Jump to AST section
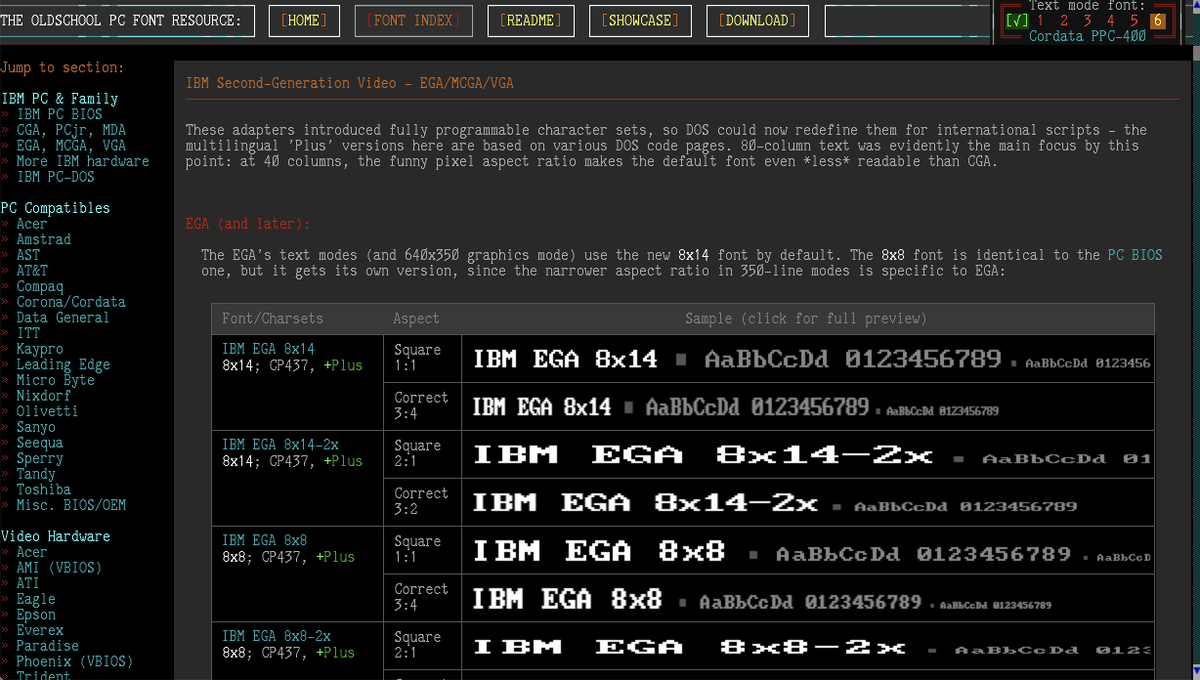Image resolution: width=1200 pixels, height=680 pixels. (28, 255)
